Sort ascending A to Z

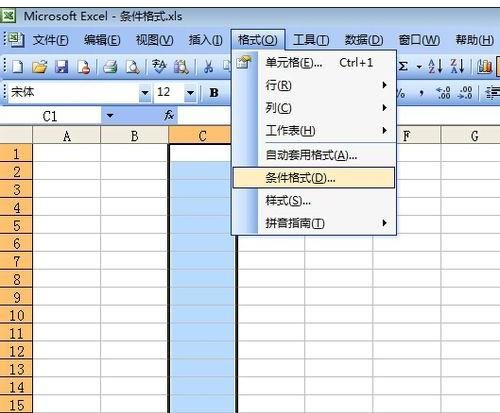pos(435,66)
